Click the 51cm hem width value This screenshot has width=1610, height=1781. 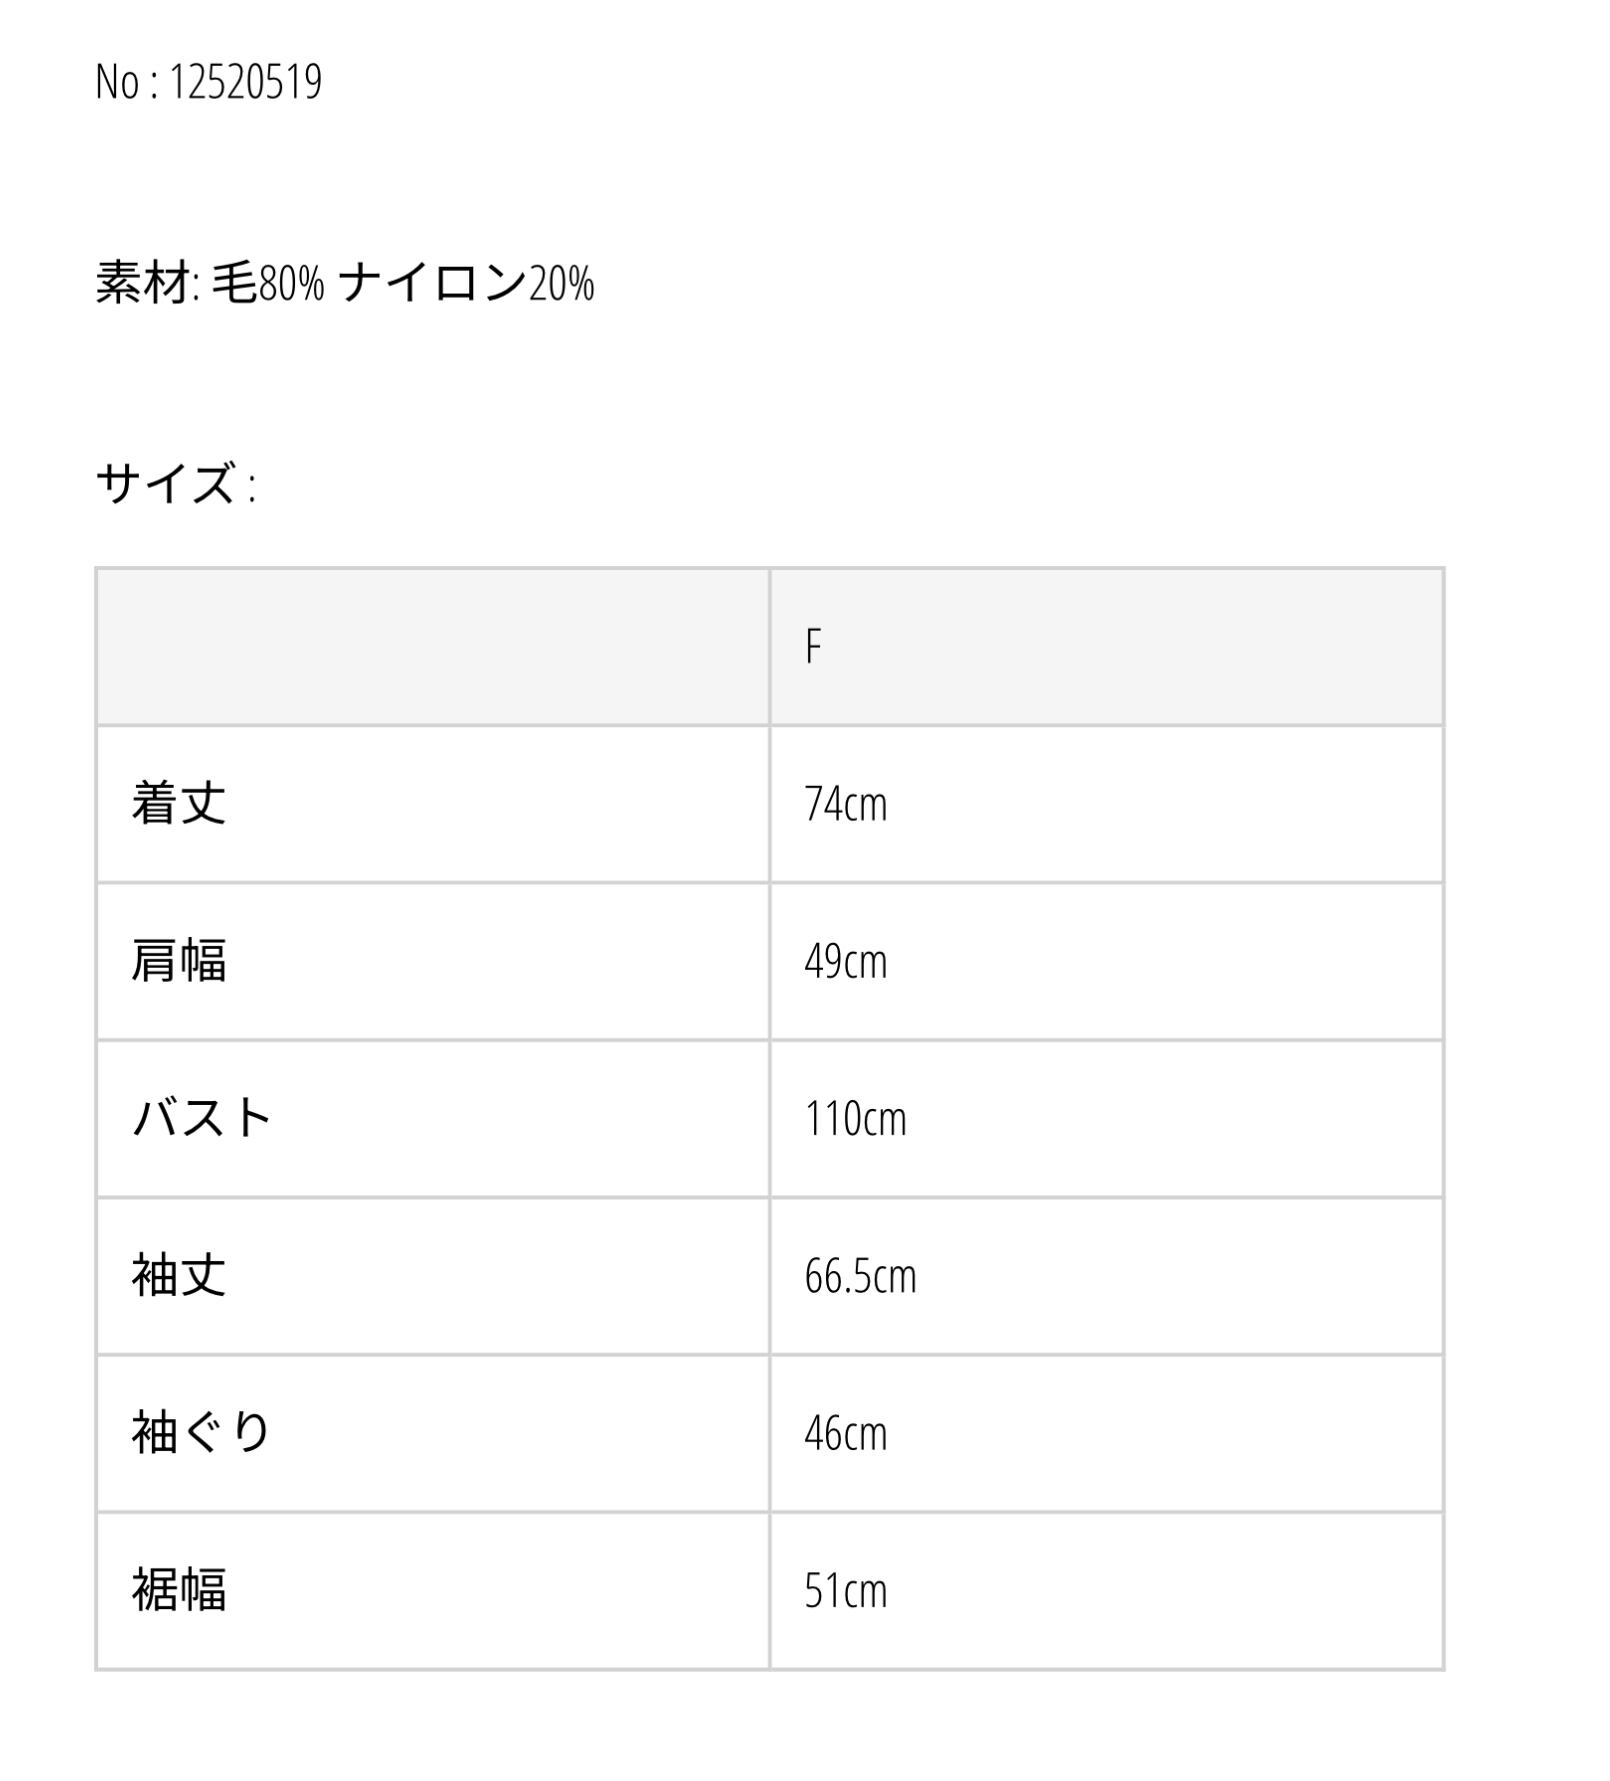tap(845, 1590)
